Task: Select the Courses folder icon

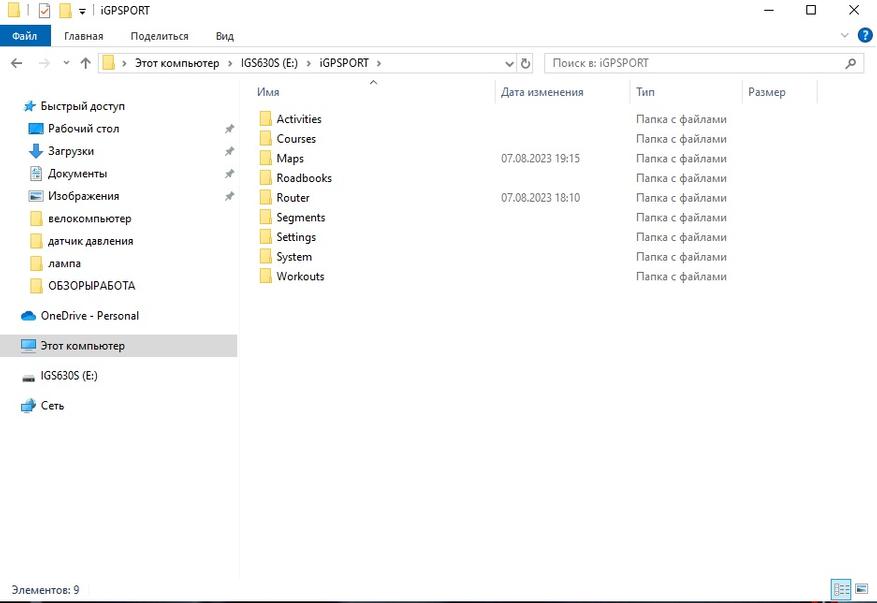Action: (x=266, y=138)
